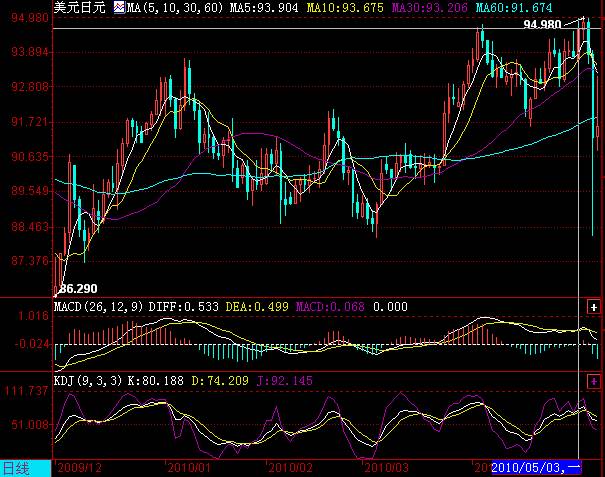Screen dimensions: 605x477
Task: Click the 94.980 high price annotation
Action: click(x=542, y=25)
